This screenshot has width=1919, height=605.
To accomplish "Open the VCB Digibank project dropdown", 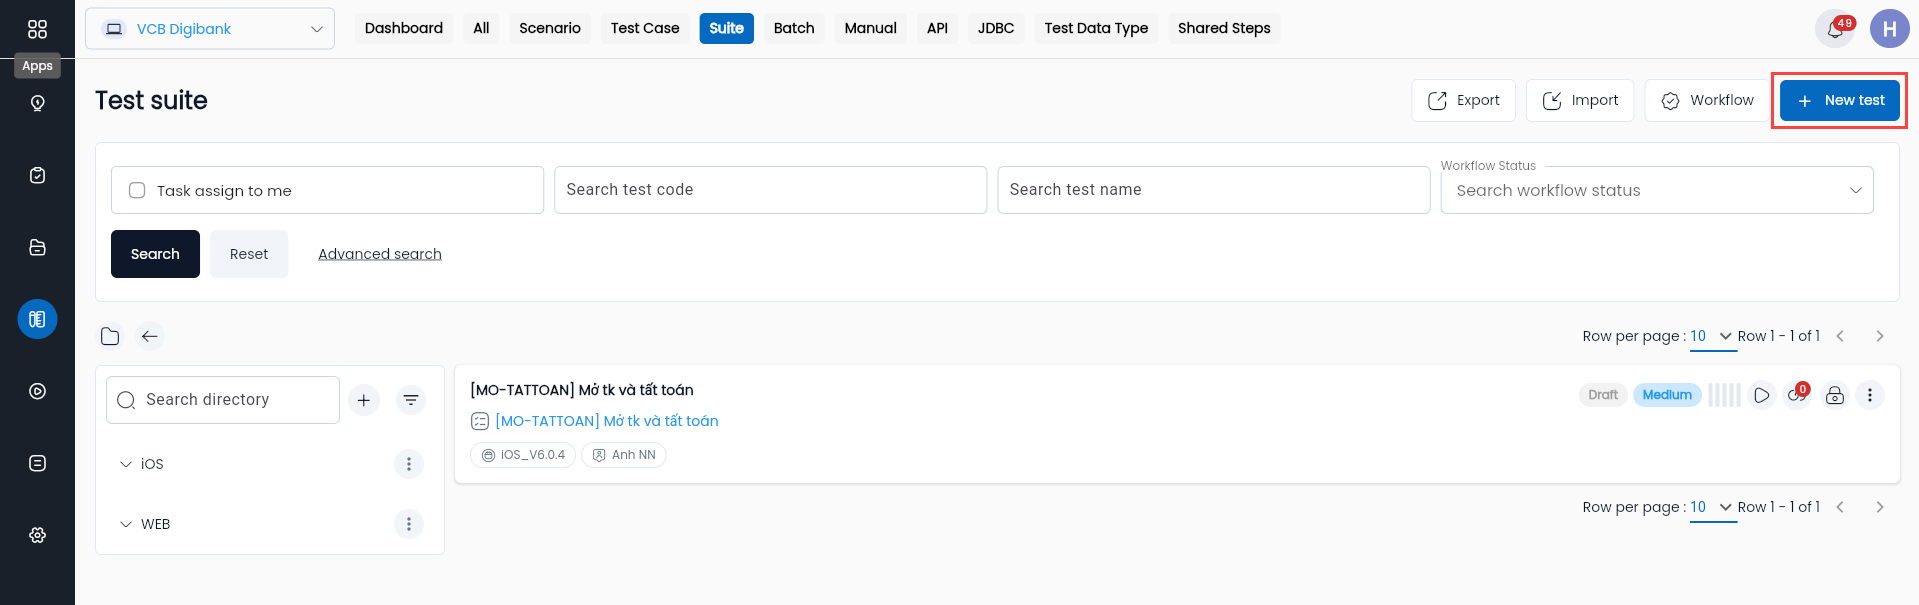I will [210, 29].
